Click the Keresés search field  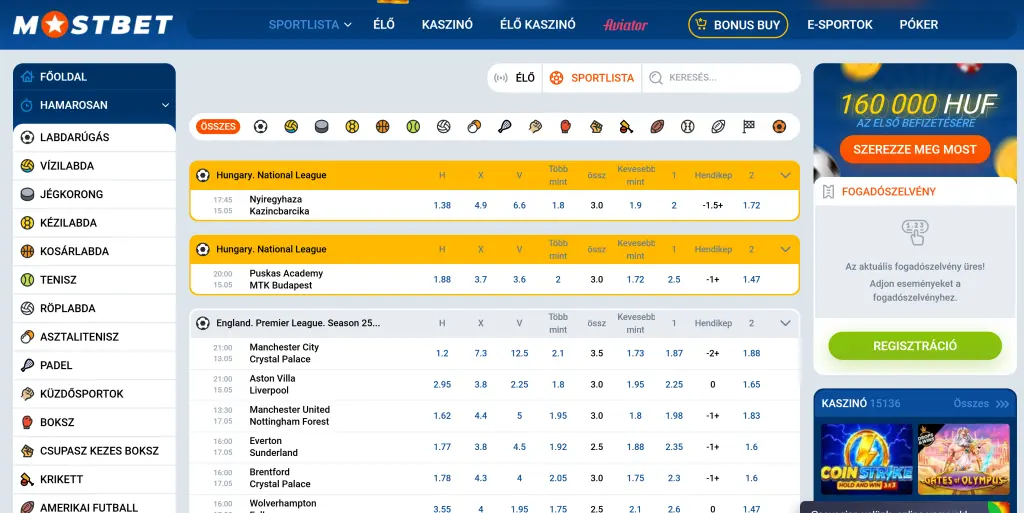click(x=721, y=78)
